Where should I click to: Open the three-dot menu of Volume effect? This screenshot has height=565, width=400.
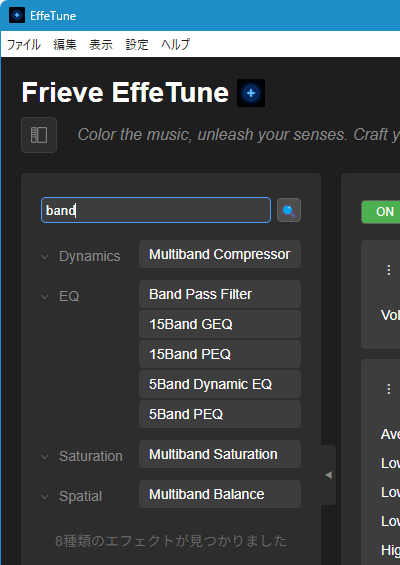pyautogui.click(x=388, y=270)
